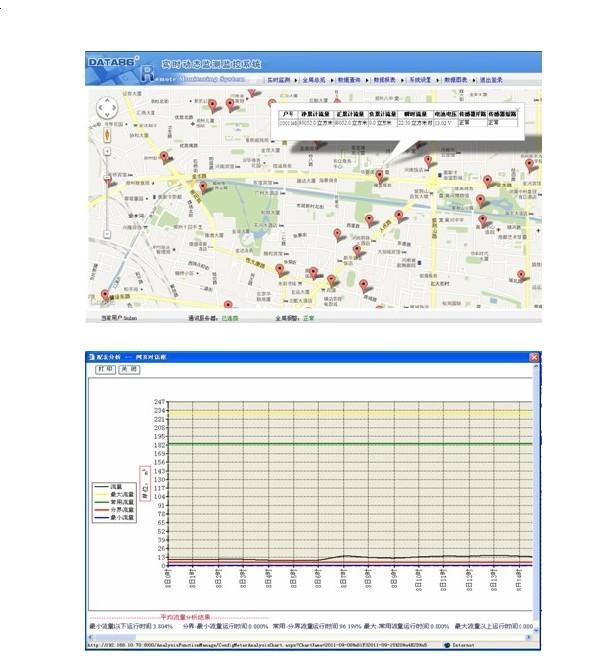Click the 最大流量 legend color entry
608x665 pixels.
[x=110, y=494]
